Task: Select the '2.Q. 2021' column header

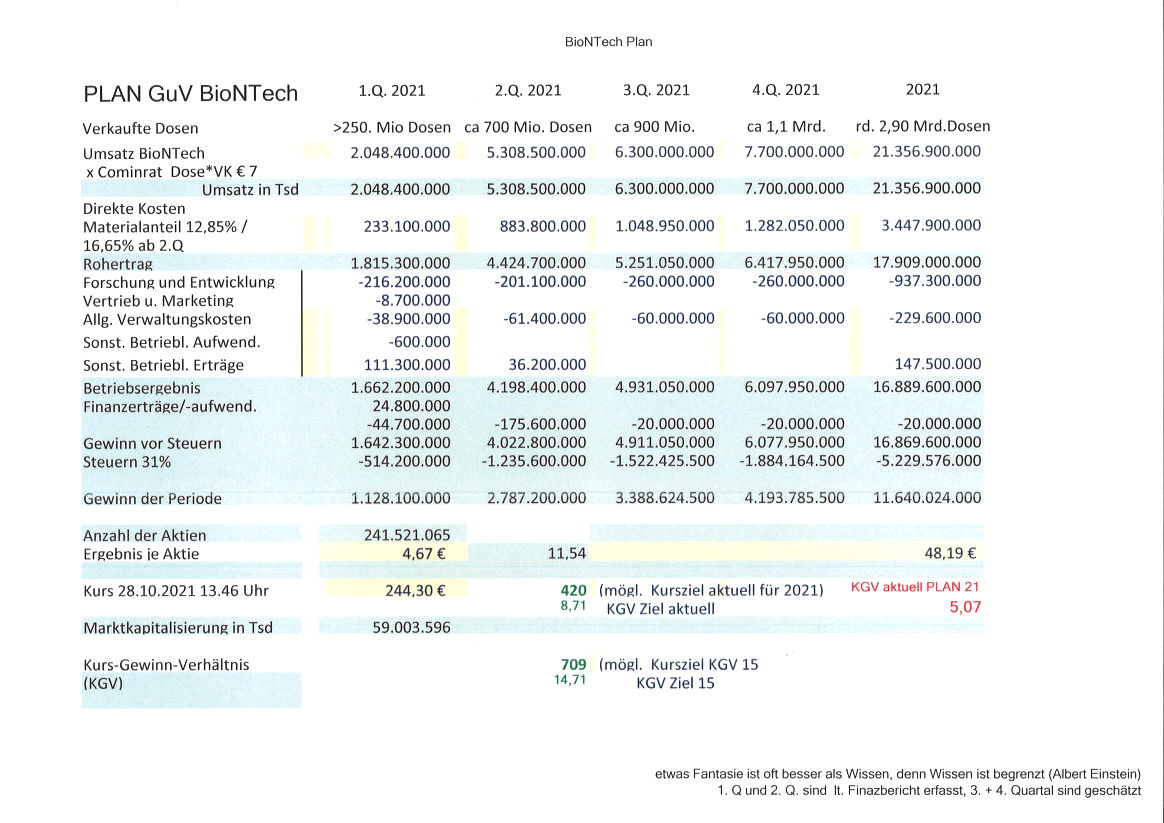Action: point(528,91)
